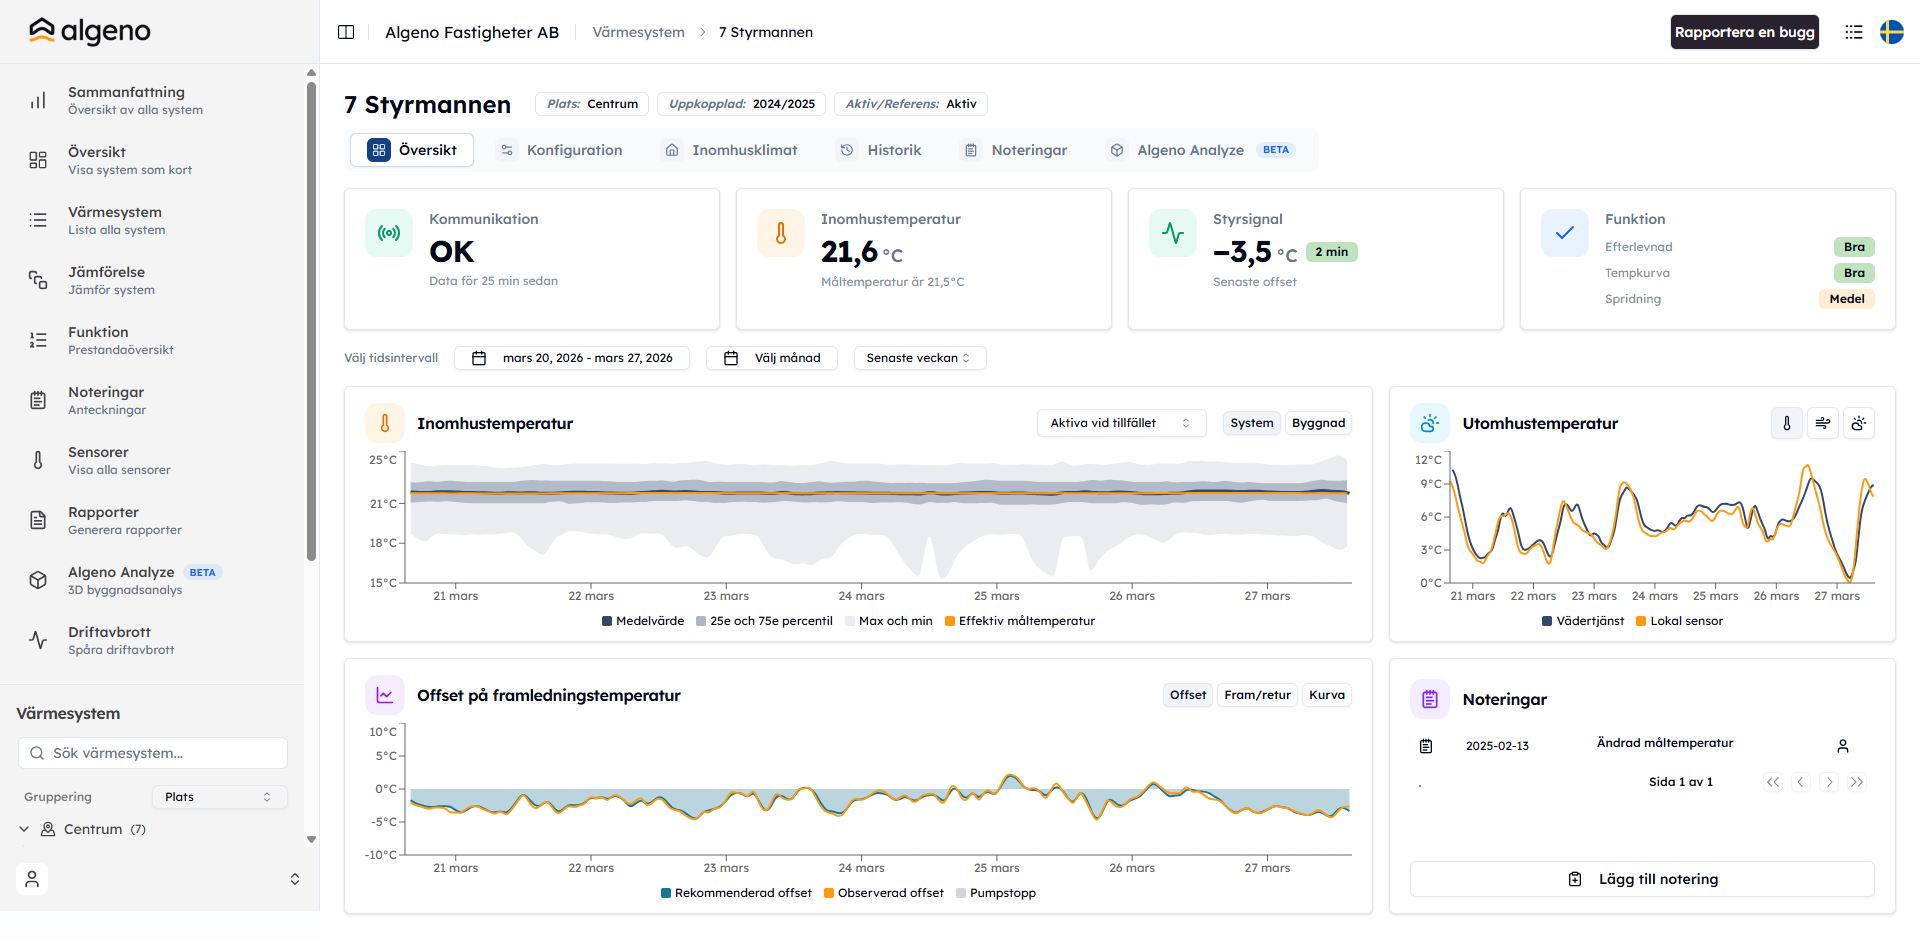This screenshot has height=938, width=1920.
Task: Open the Aktiva vid tillfället dropdown
Action: pyautogui.click(x=1122, y=423)
